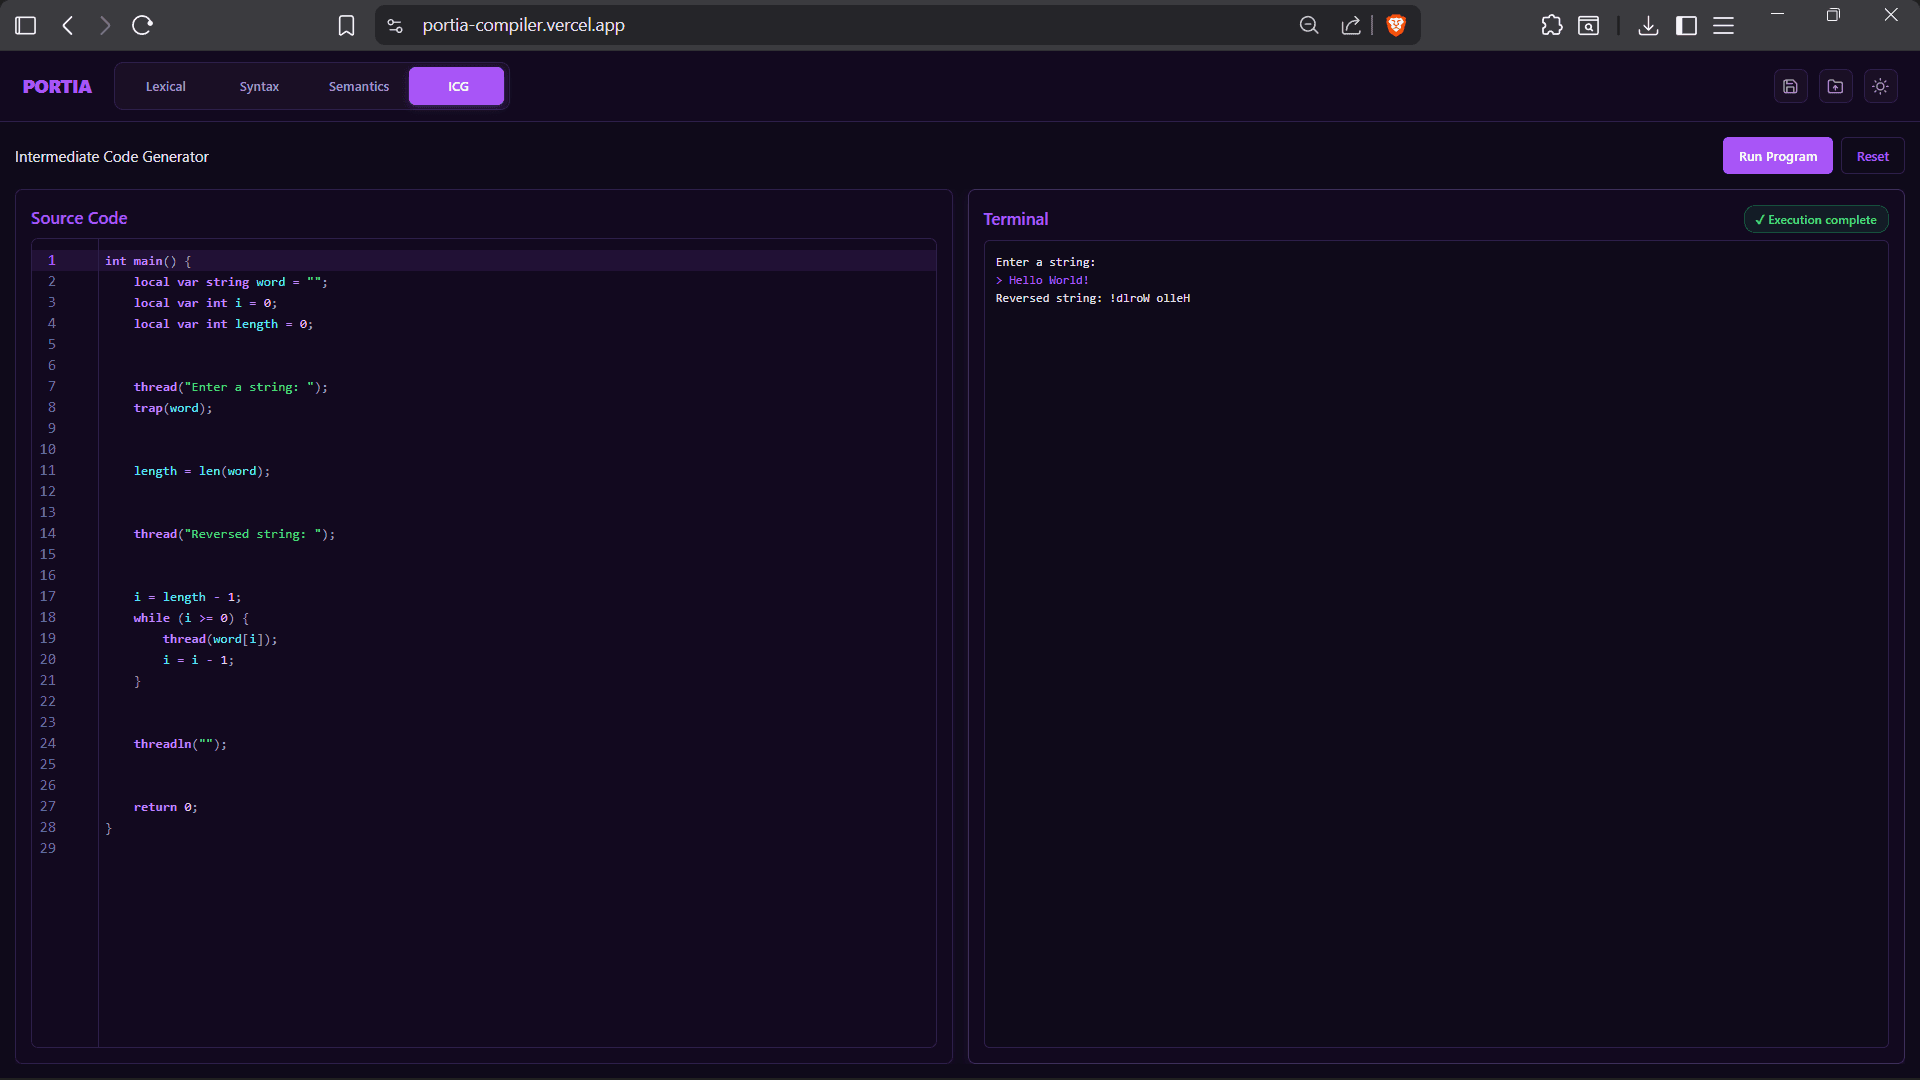
Task: Minimize the browser window
Action: [x=1777, y=14]
